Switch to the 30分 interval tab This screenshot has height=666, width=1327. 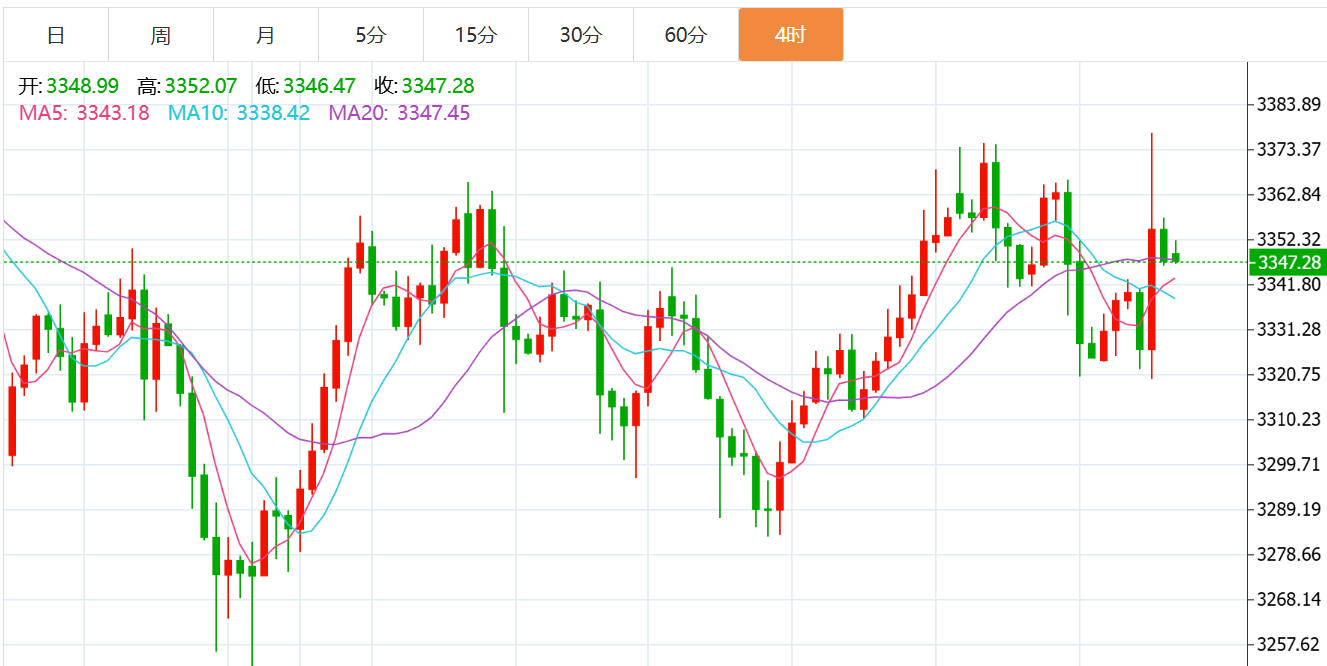pyautogui.click(x=581, y=35)
